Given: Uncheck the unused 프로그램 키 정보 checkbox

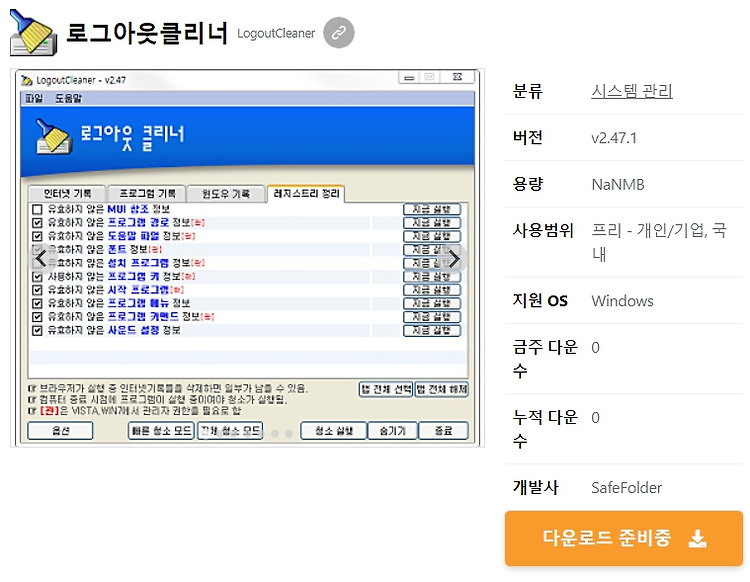Looking at the screenshot, I should (x=37, y=276).
